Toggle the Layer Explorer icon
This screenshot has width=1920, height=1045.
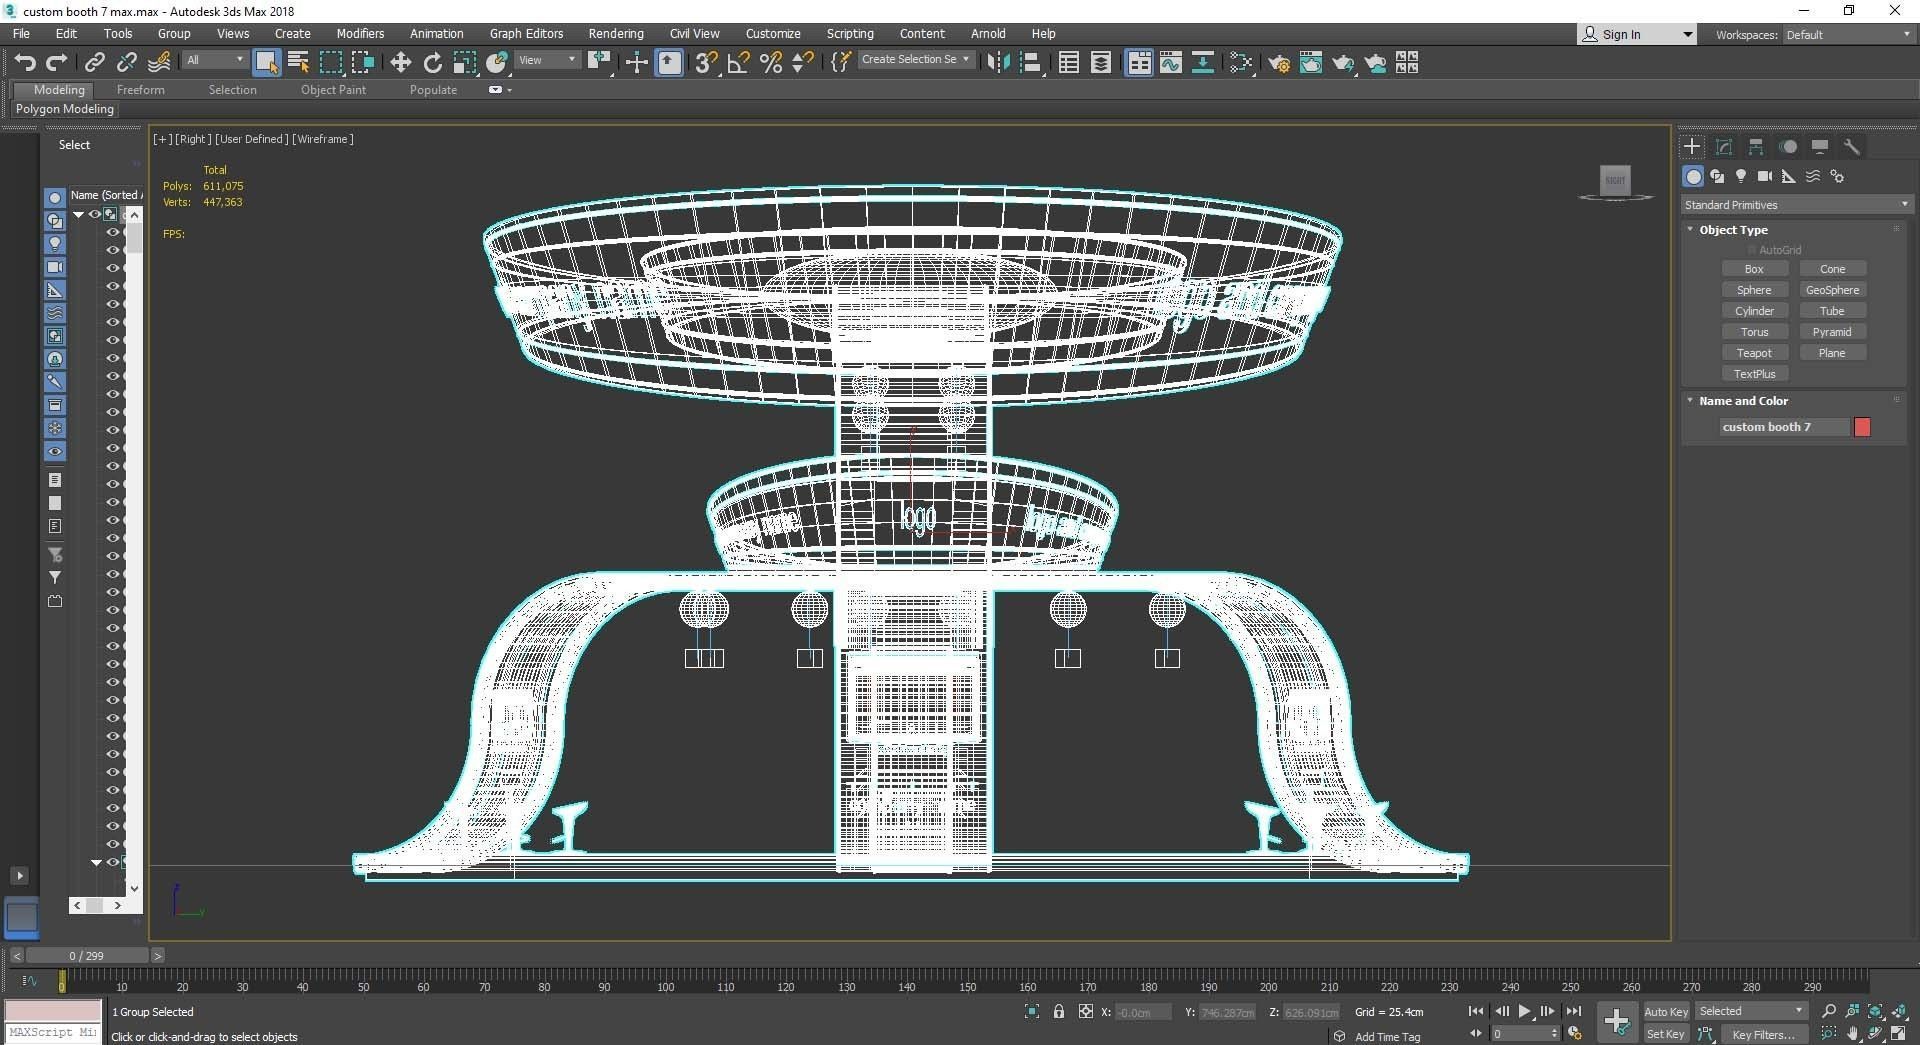click(1100, 63)
